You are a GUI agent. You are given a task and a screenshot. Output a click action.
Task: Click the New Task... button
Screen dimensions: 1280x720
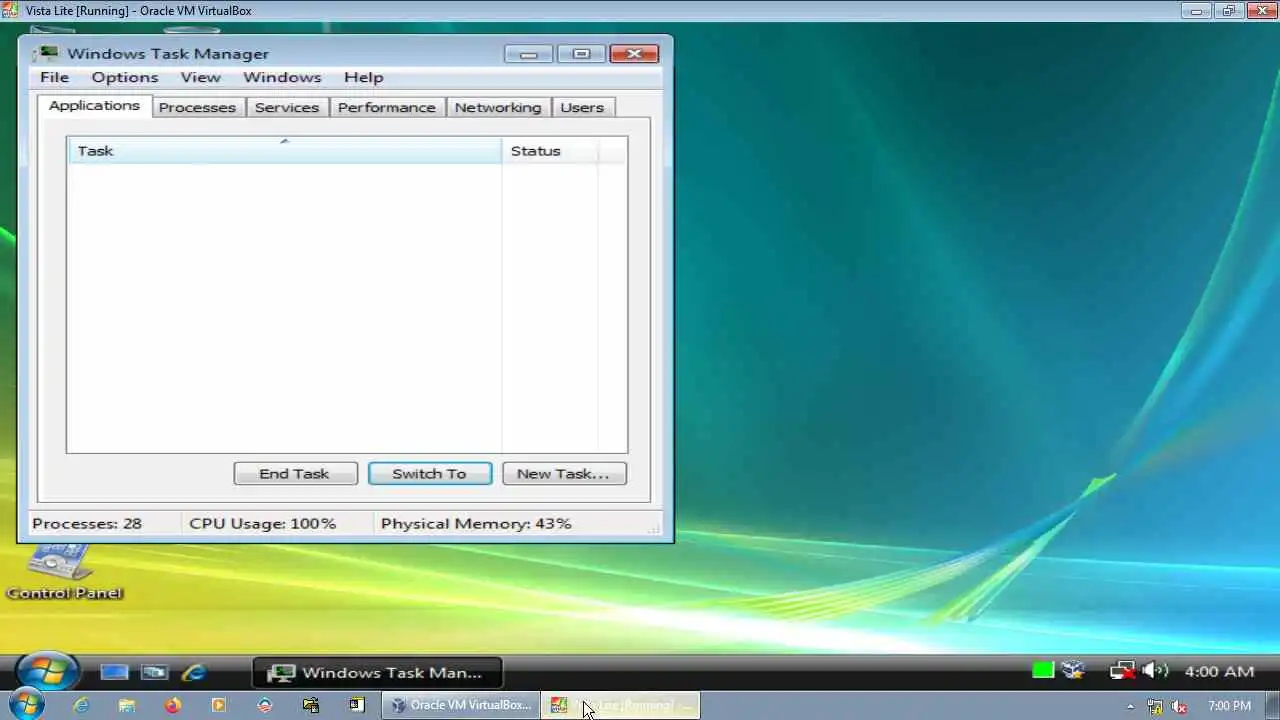click(x=564, y=473)
